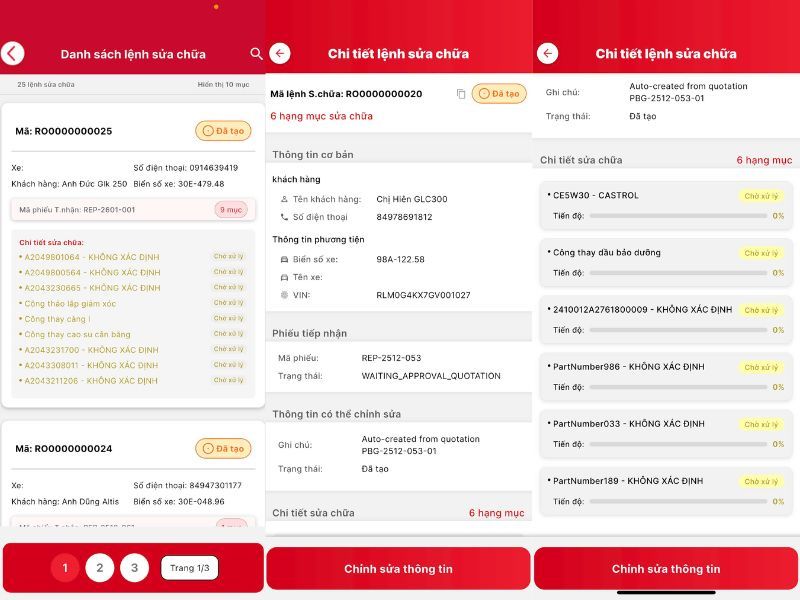Go to page 2 of the repair order list
800x600 pixels.
101,566
